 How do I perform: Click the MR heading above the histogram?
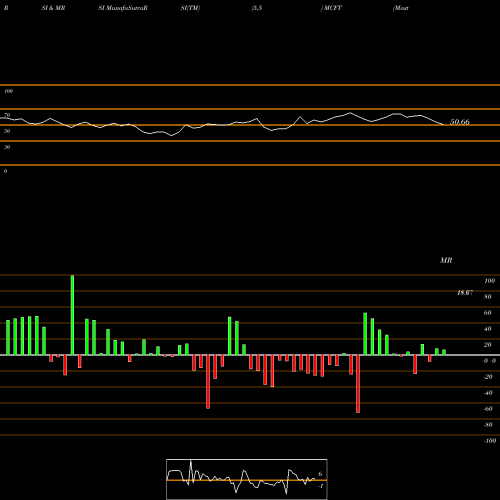click(x=446, y=260)
